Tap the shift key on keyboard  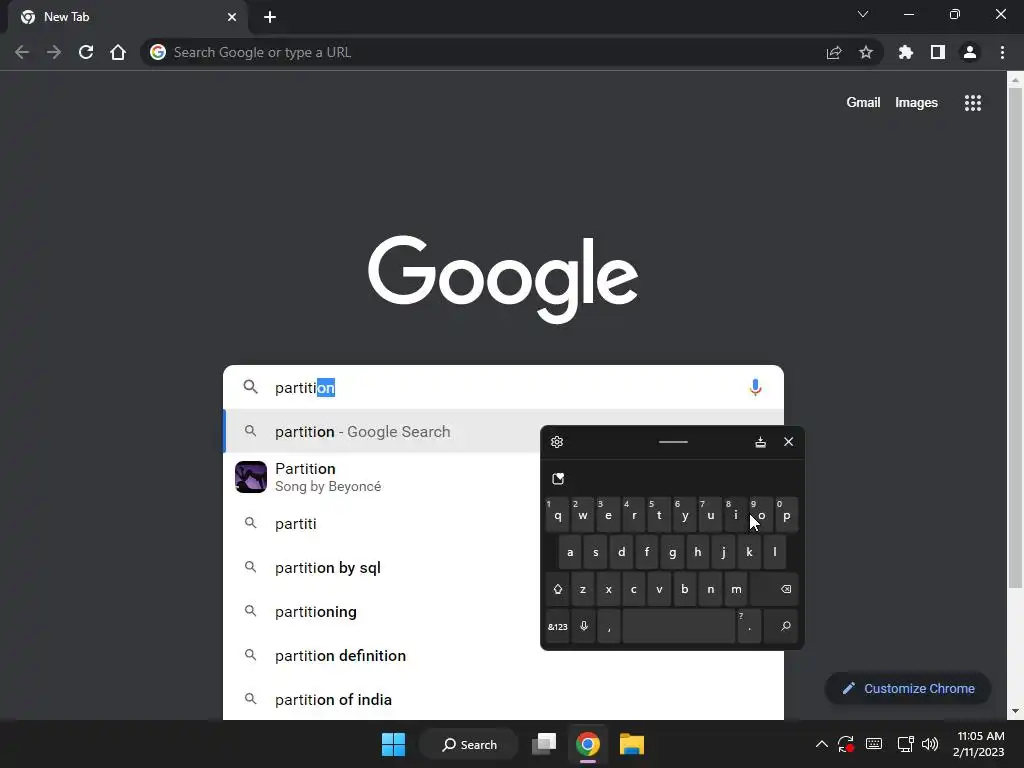(557, 589)
